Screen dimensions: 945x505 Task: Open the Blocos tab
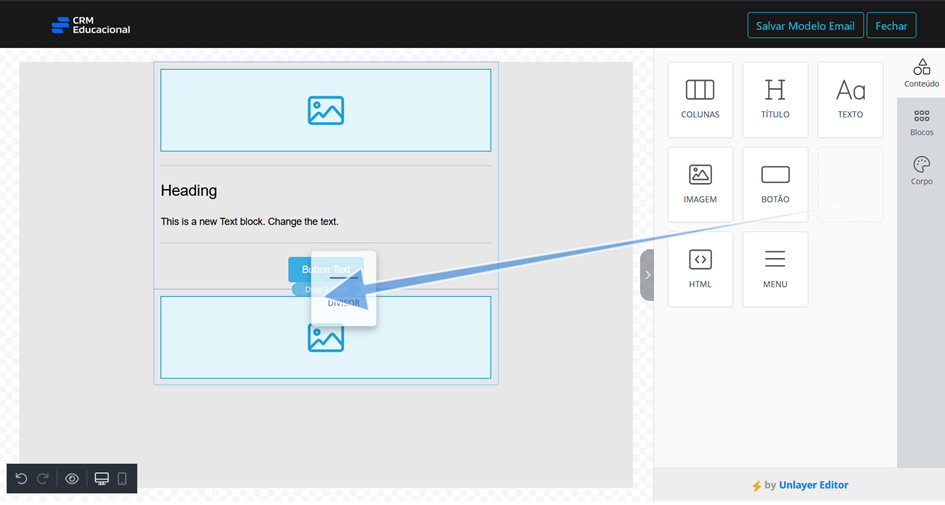tap(921, 122)
